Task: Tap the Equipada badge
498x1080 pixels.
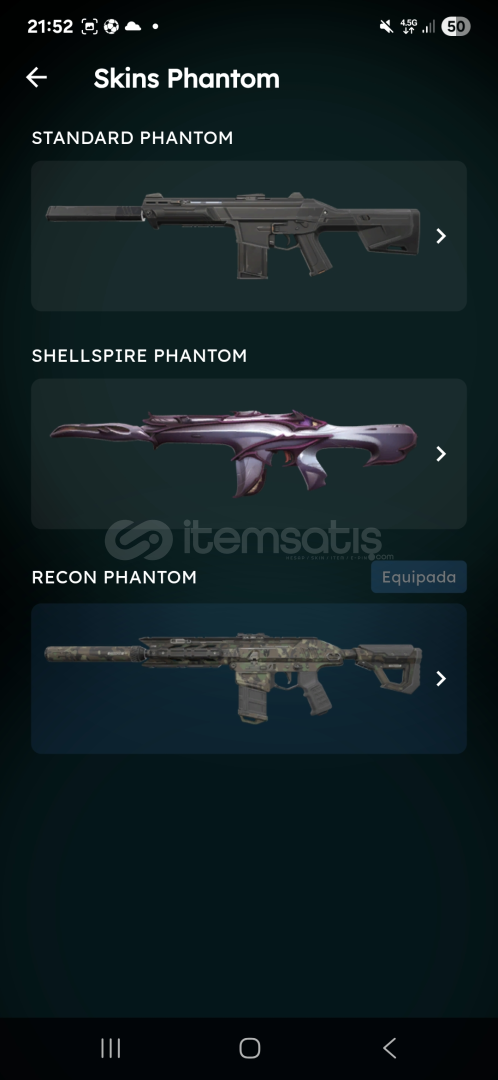Action: 419,577
